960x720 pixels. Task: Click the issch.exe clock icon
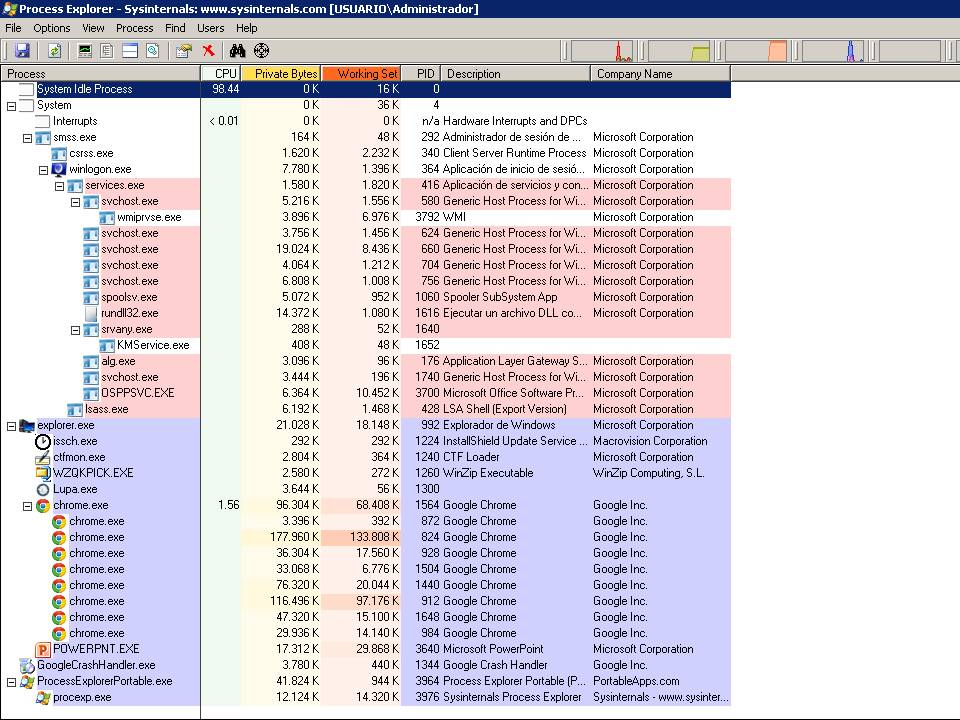point(43,441)
